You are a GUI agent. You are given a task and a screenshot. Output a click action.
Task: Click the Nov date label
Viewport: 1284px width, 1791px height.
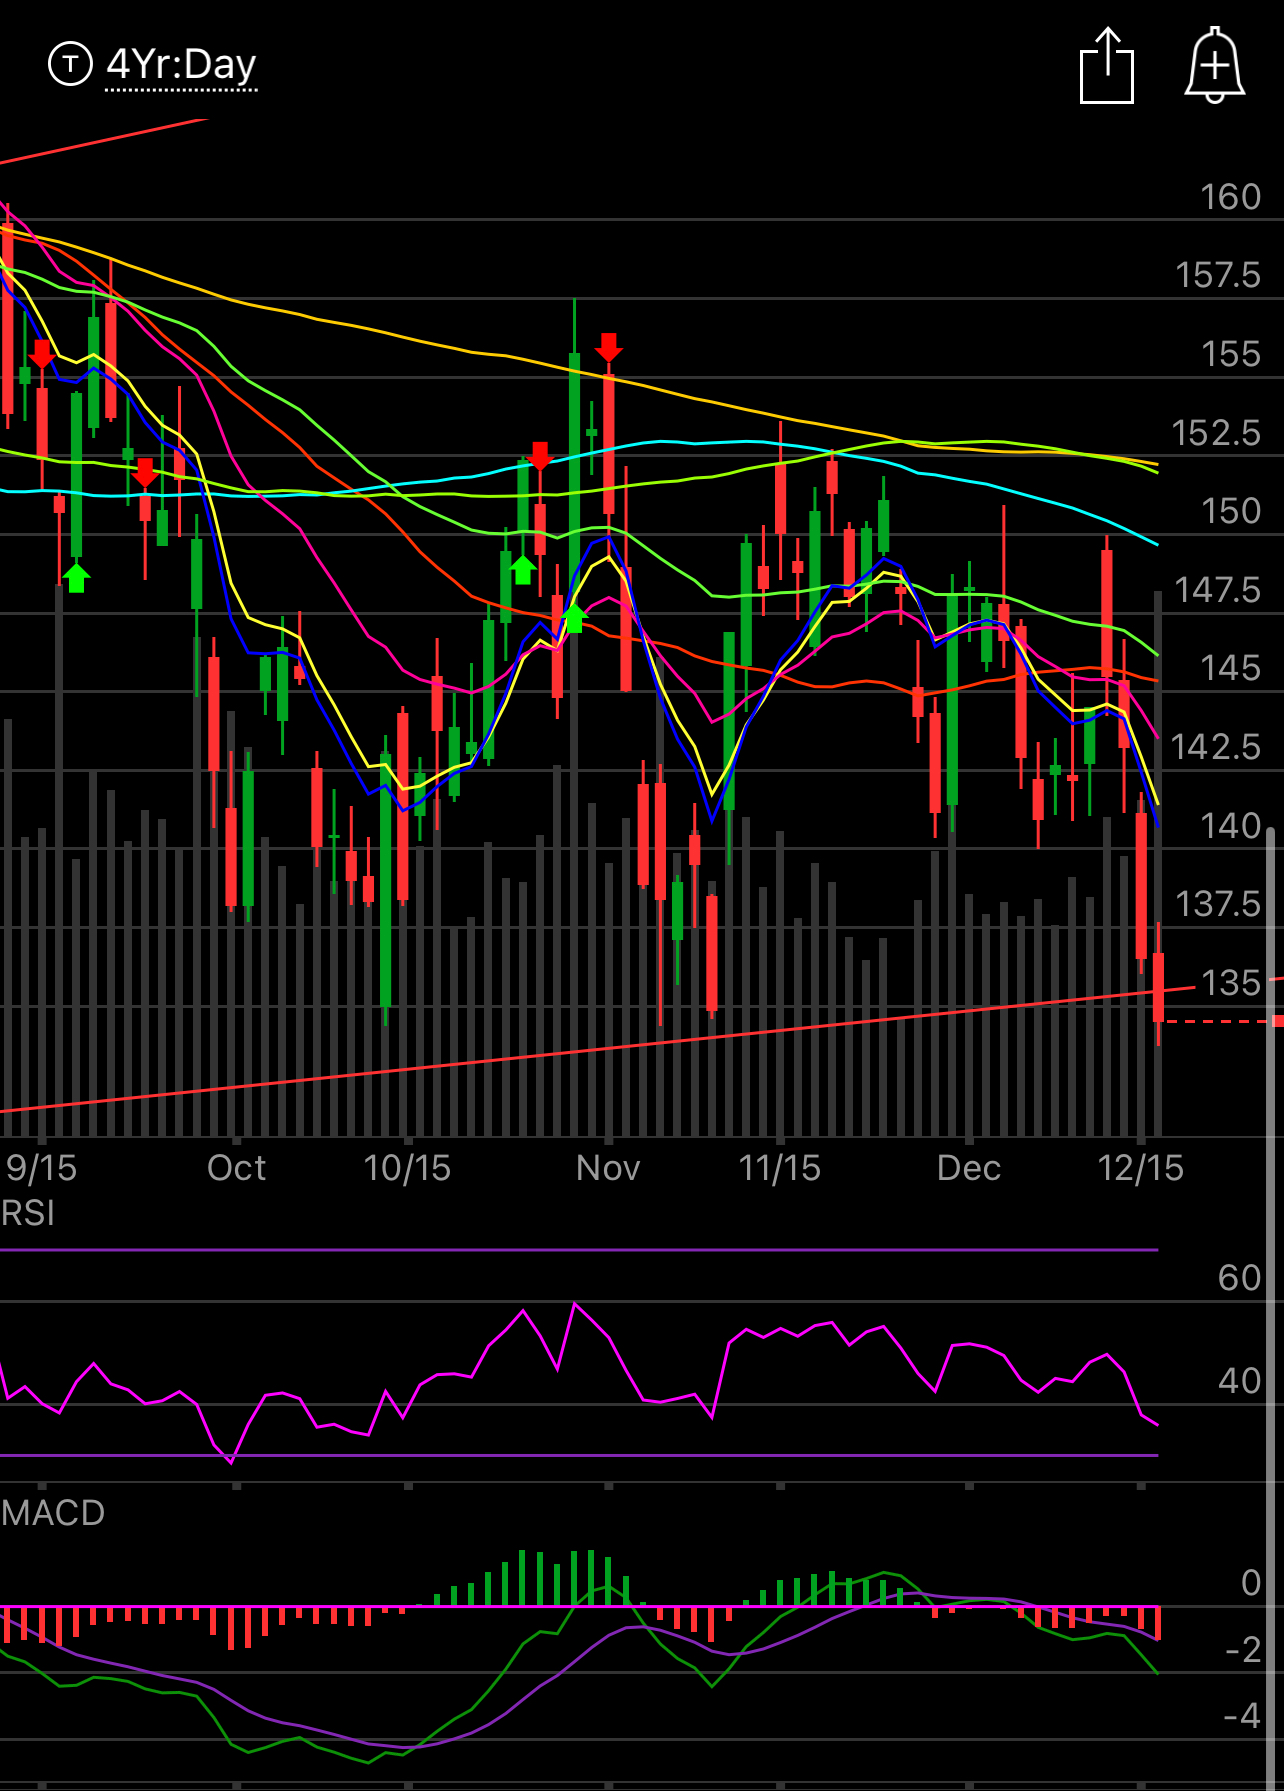(x=608, y=1168)
